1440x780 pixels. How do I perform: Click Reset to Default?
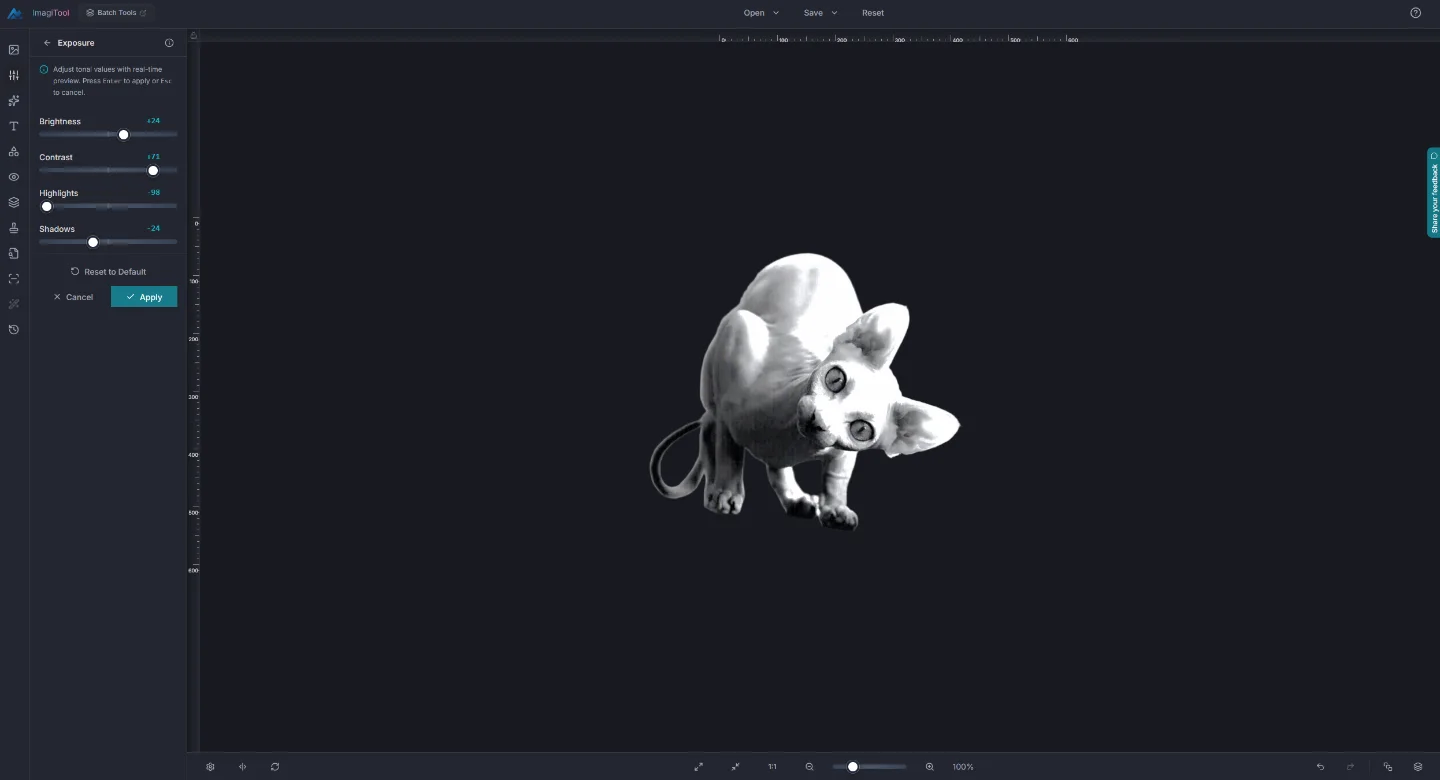tap(108, 272)
